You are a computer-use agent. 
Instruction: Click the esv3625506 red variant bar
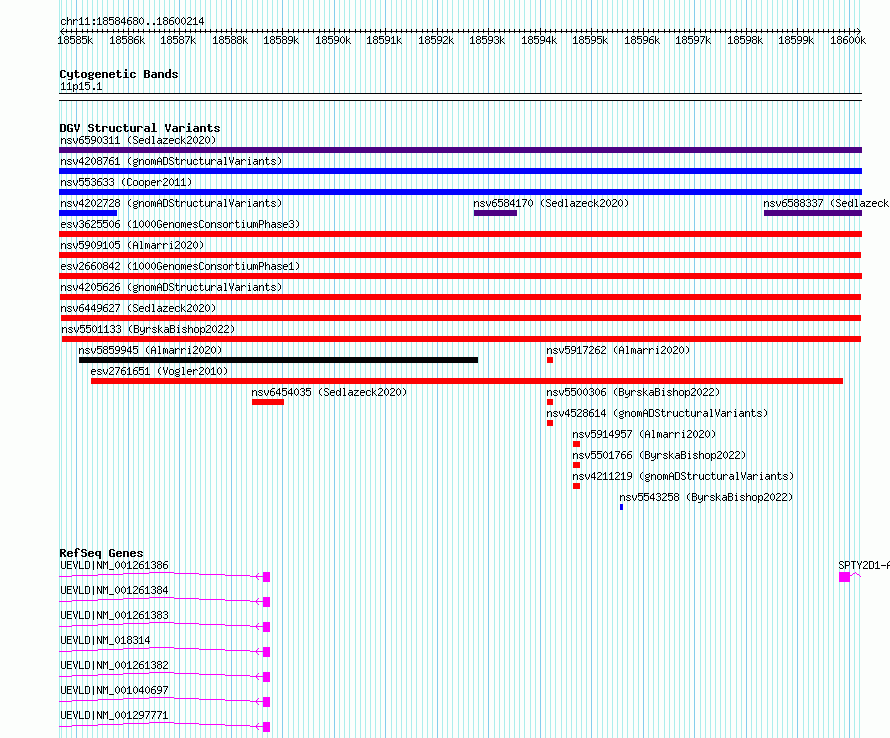coord(460,234)
